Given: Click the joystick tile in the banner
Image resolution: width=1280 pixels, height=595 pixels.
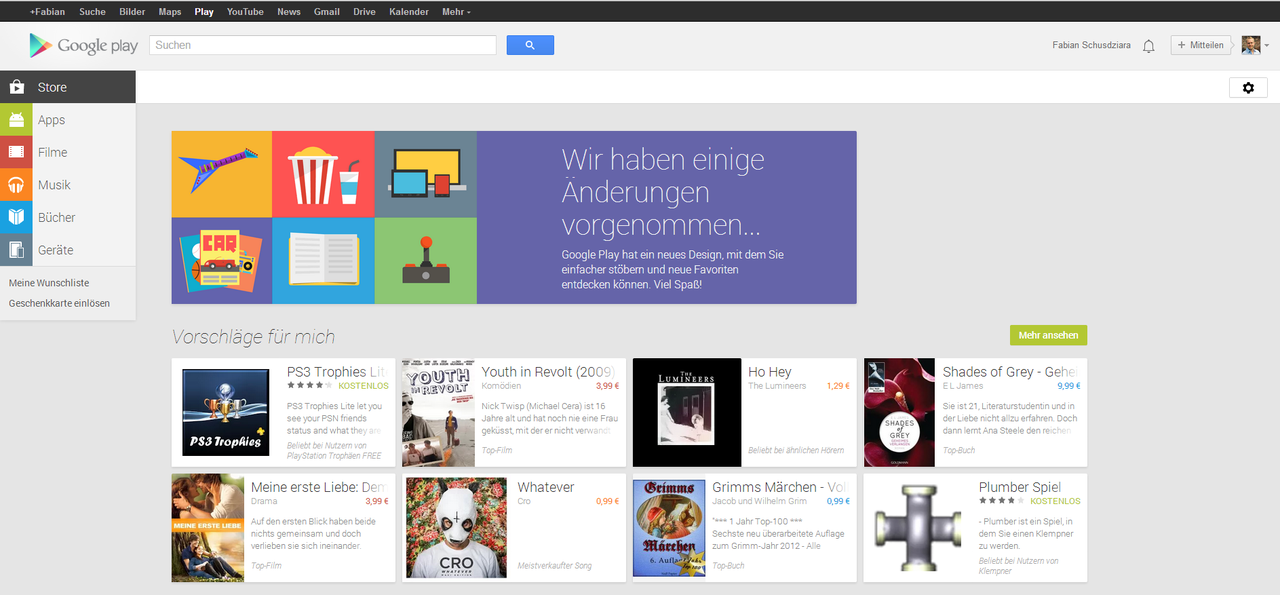Looking at the screenshot, I should 426,260.
